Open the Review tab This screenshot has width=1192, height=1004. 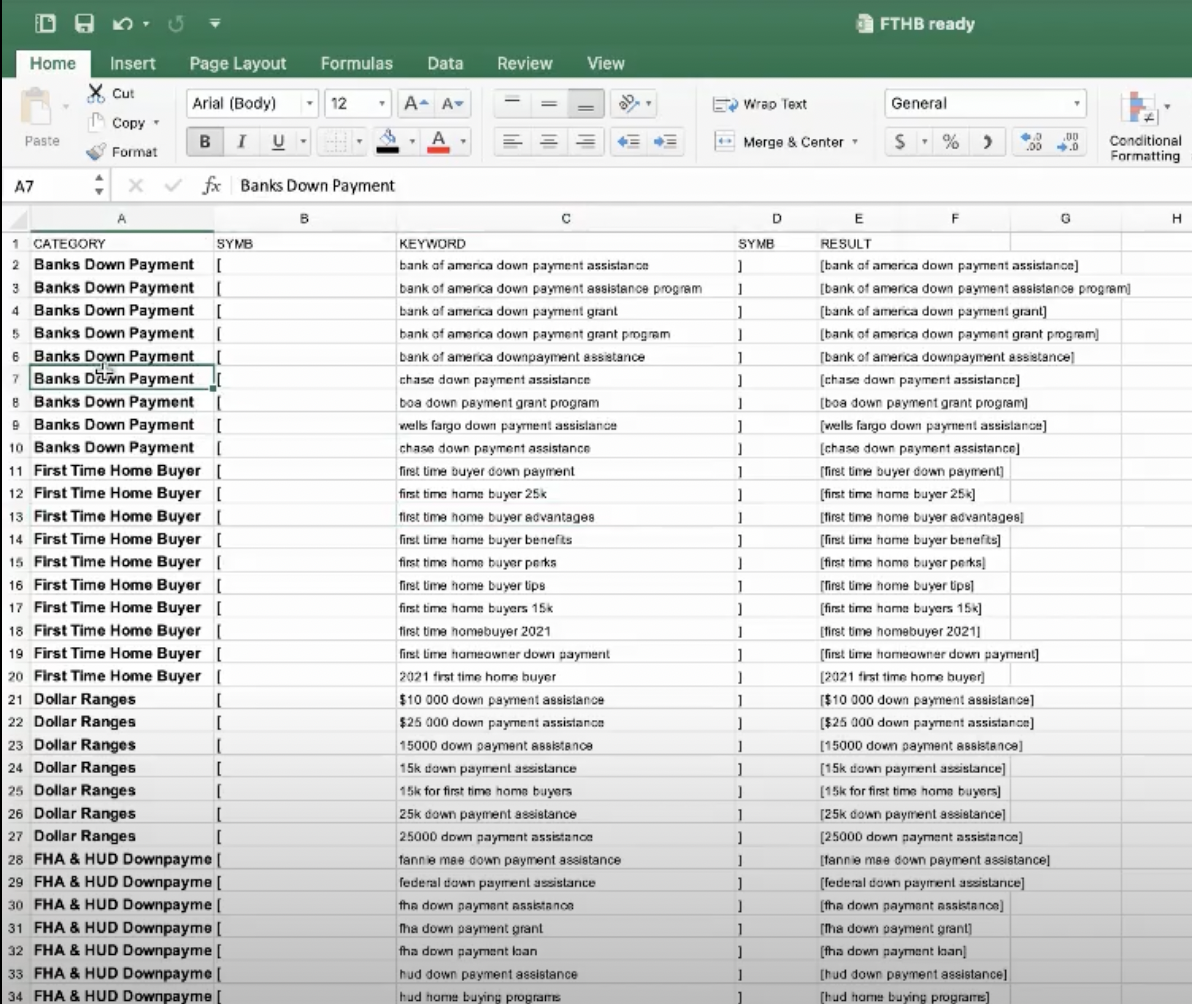[524, 63]
